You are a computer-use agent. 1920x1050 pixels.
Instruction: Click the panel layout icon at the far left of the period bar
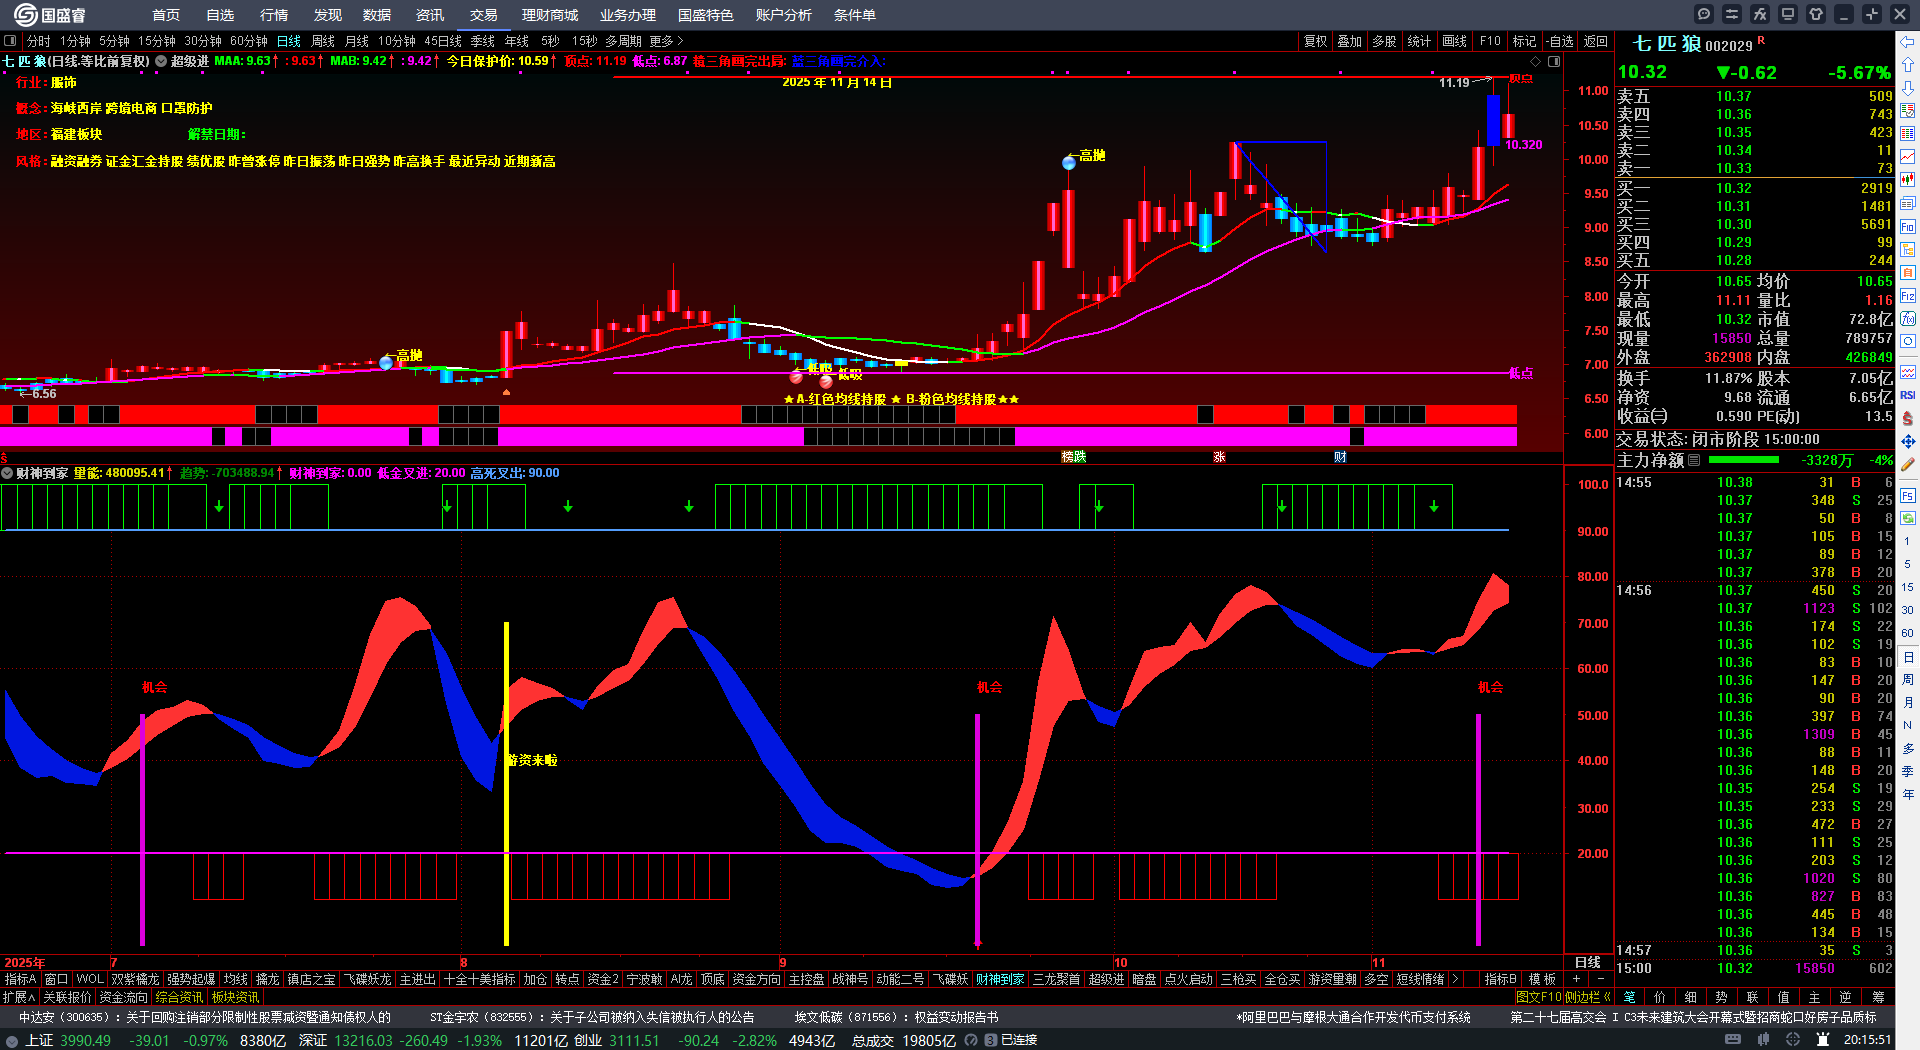pos(10,41)
